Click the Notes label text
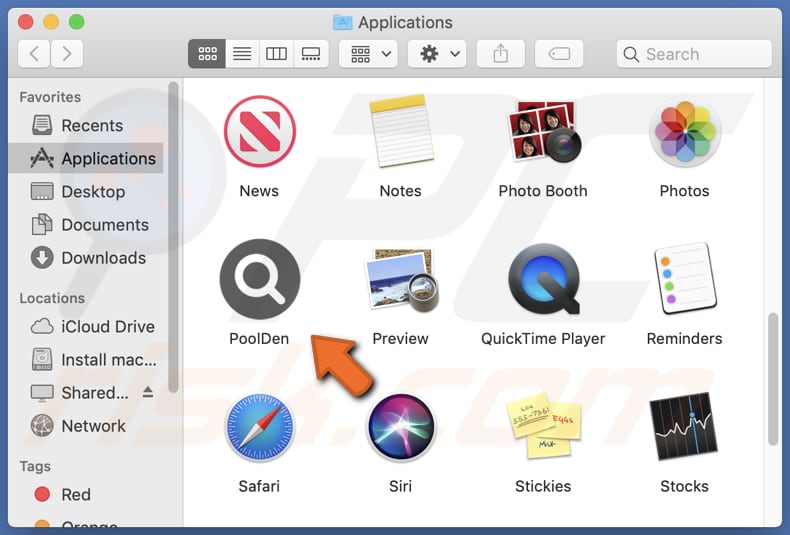The width and height of the screenshot is (790, 535). pos(401,191)
